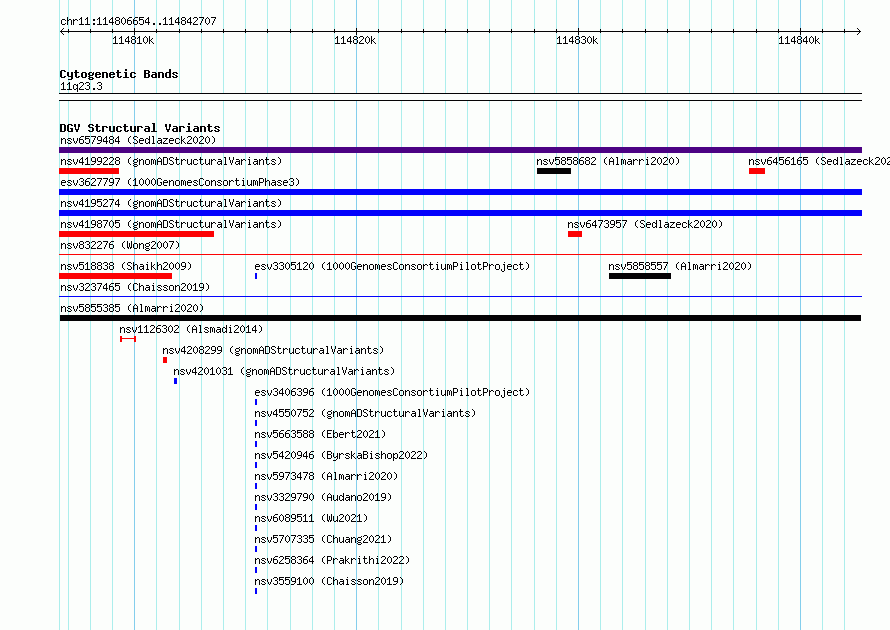Open nsv5855385 (Almarri2020) label
Viewport: 890px width, 630px height.
coord(132,308)
